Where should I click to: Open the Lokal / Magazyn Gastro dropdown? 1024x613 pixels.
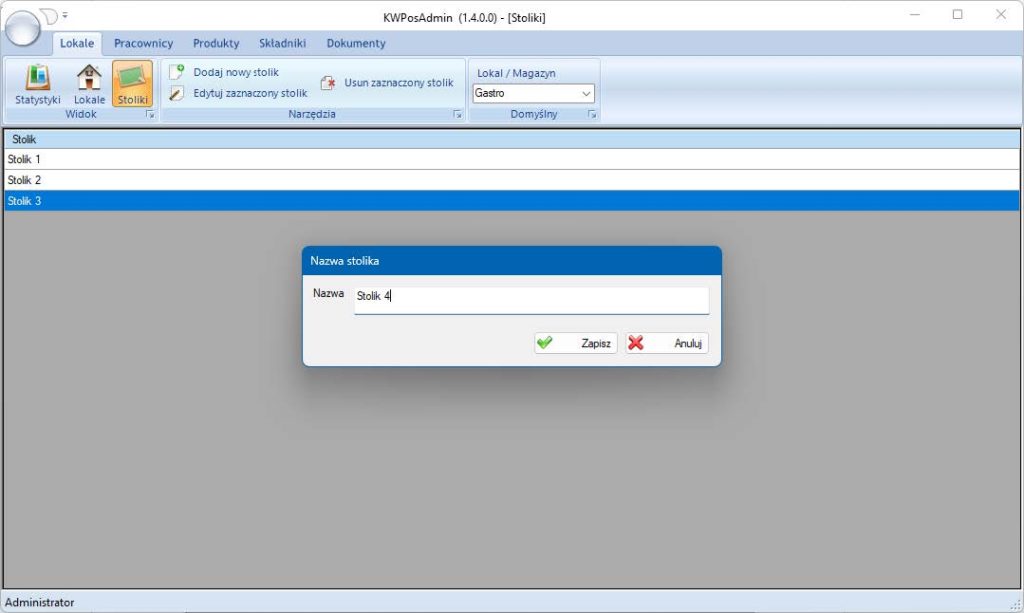click(533, 93)
